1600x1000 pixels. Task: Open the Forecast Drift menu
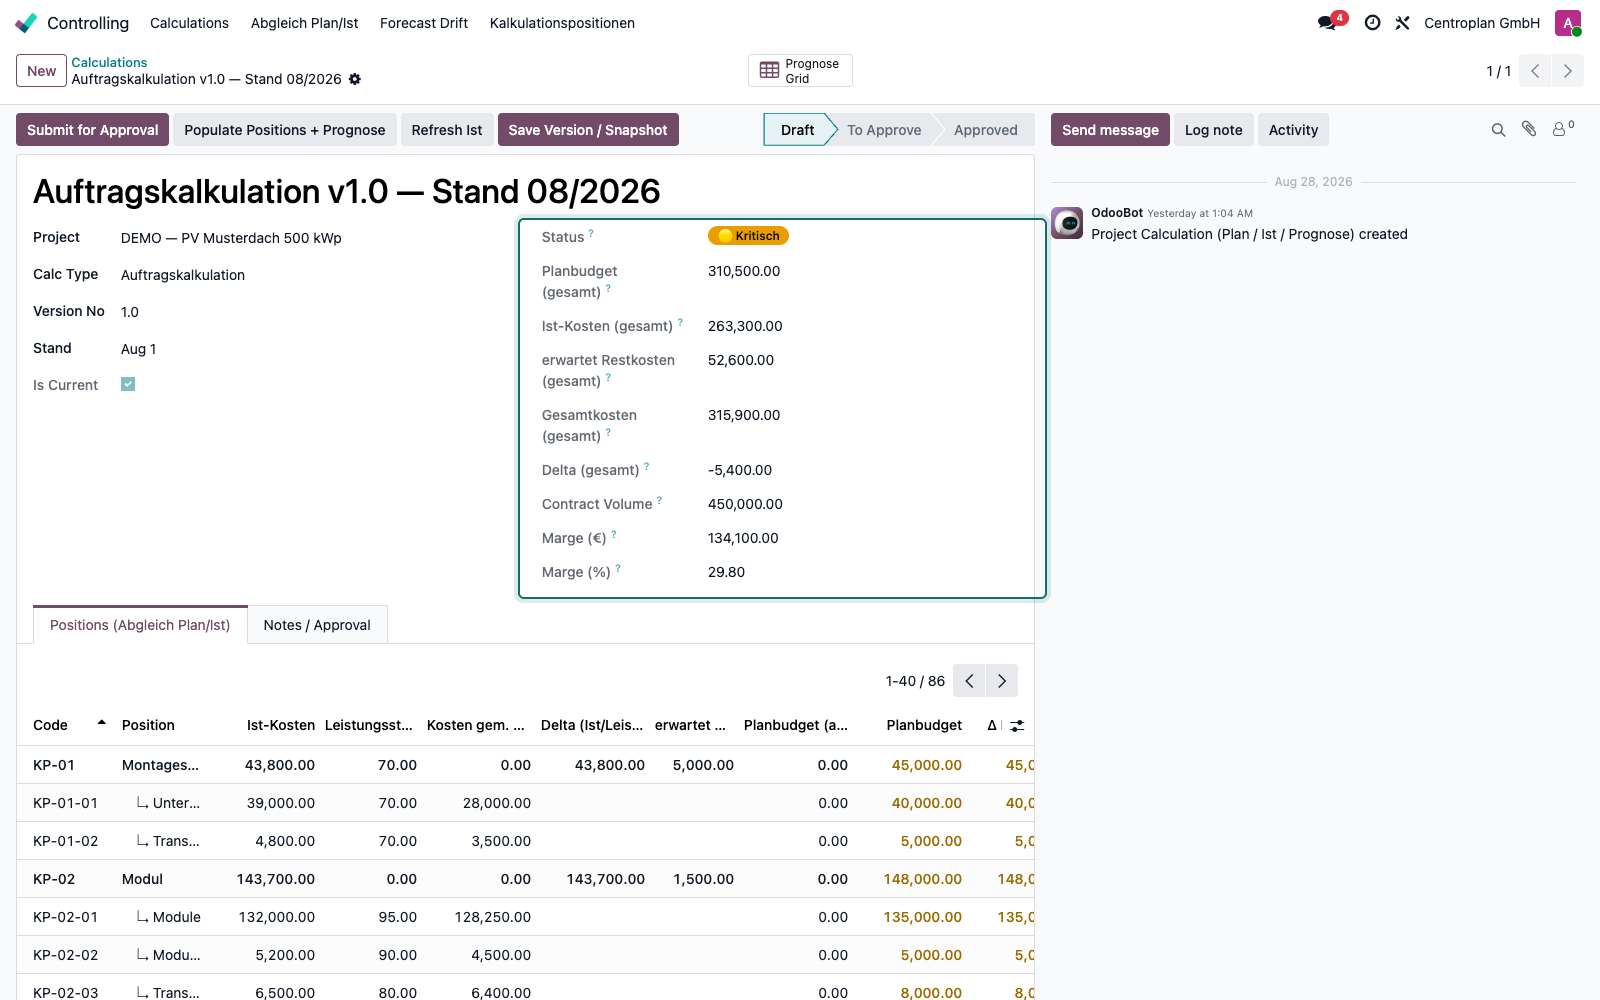(x=424, y=23)
